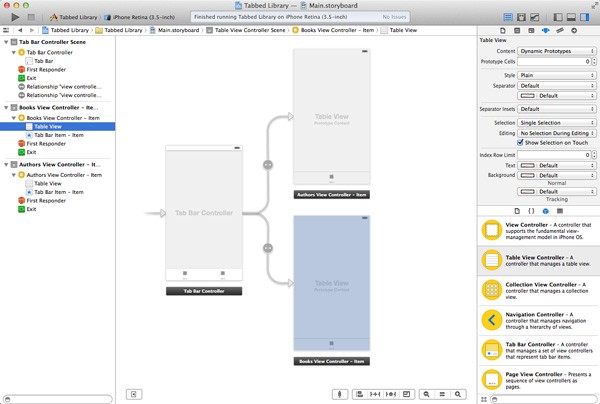The image size is (600, 404).
Task: Select Authors View Controller - Item scene label
Action: tap(331, 195)
